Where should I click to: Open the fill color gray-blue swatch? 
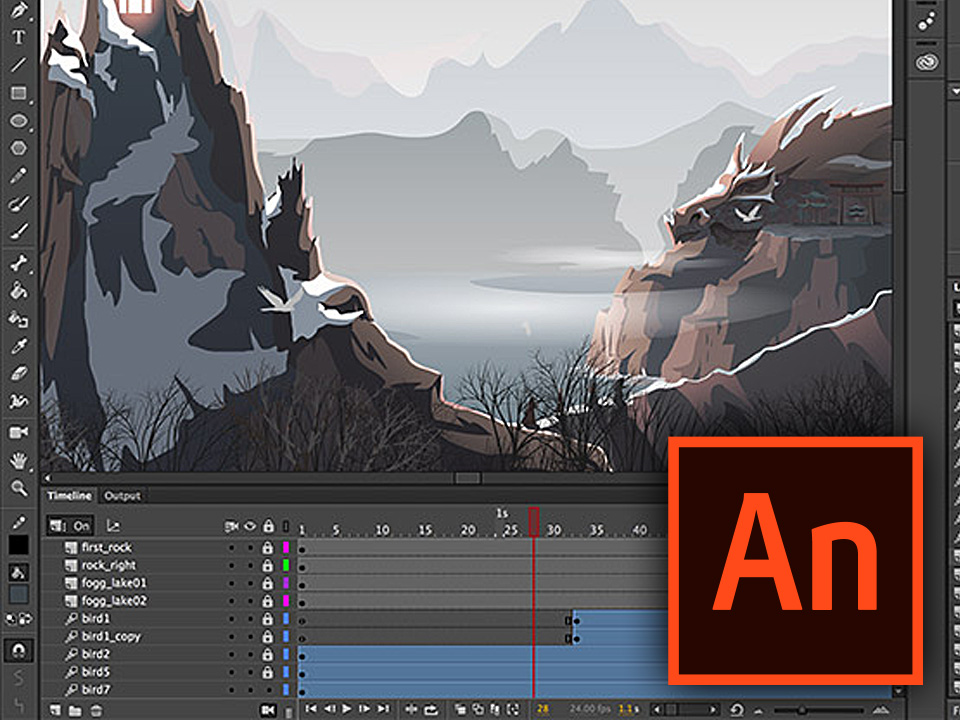tap(18, 594)
